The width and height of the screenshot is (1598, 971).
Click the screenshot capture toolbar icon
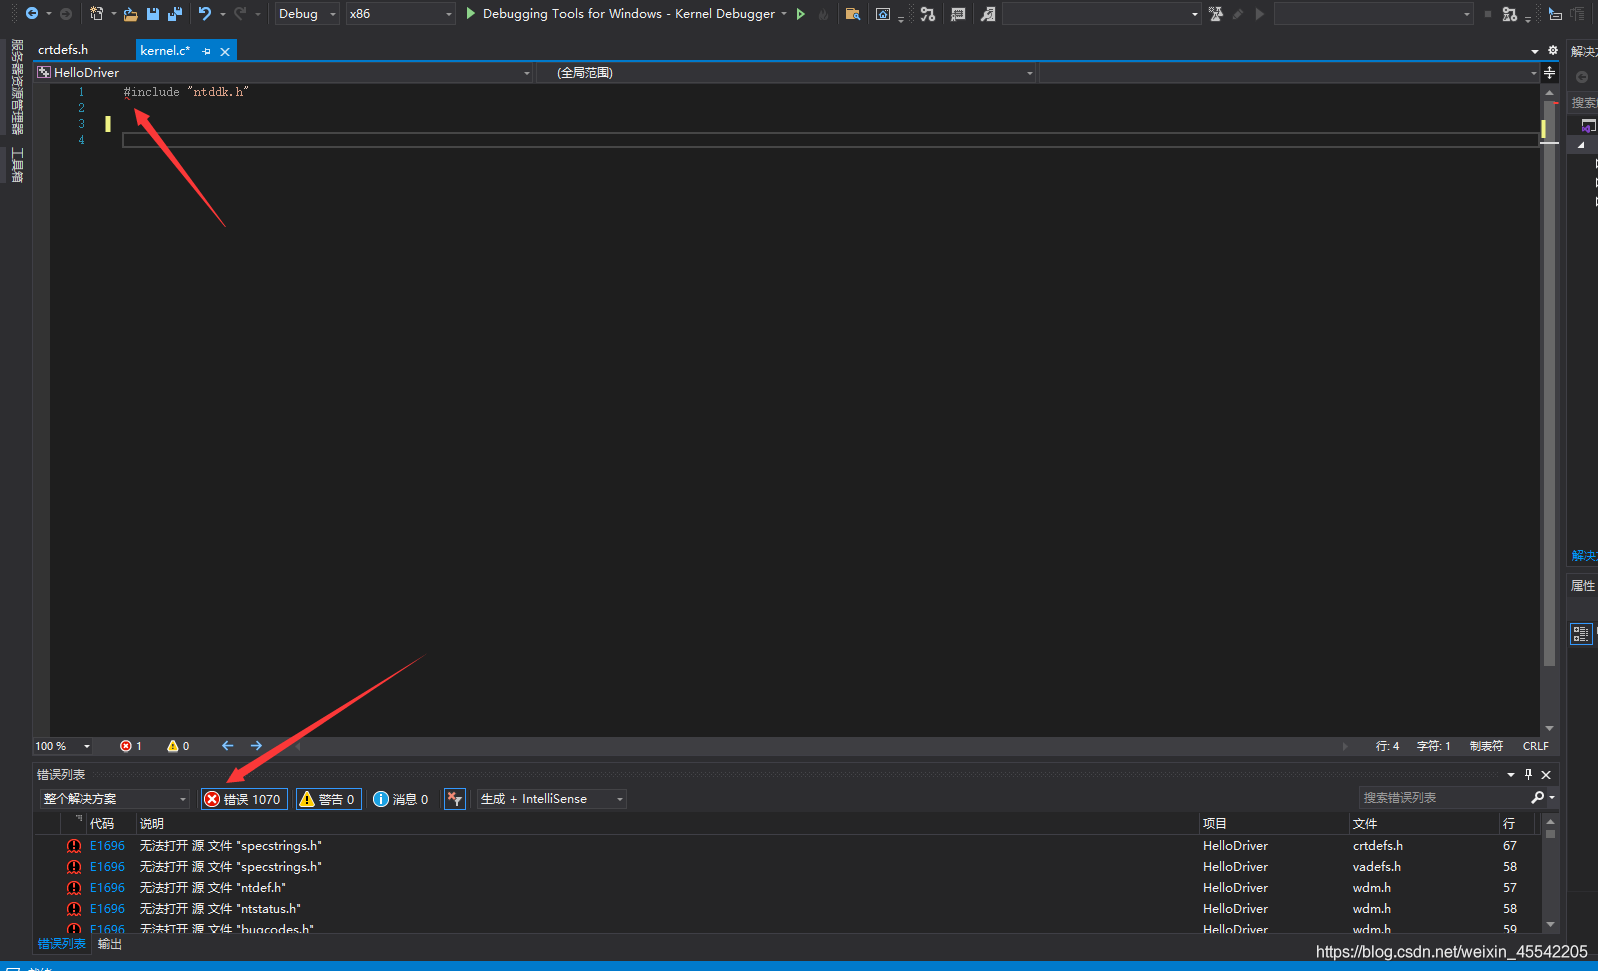[x=883, y=14]
